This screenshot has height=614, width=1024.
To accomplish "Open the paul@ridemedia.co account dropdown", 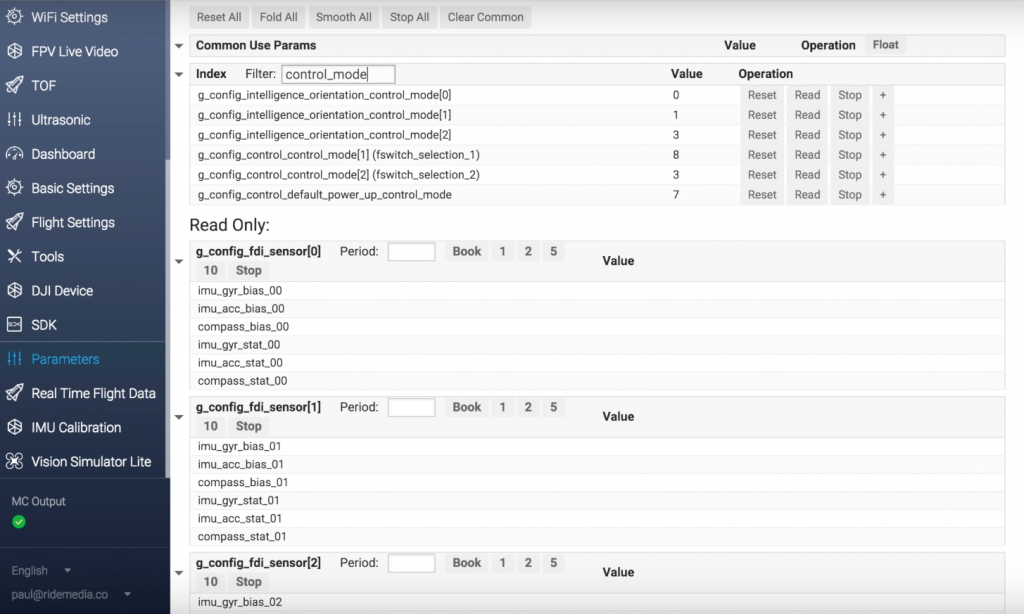I will coord(71,594).
